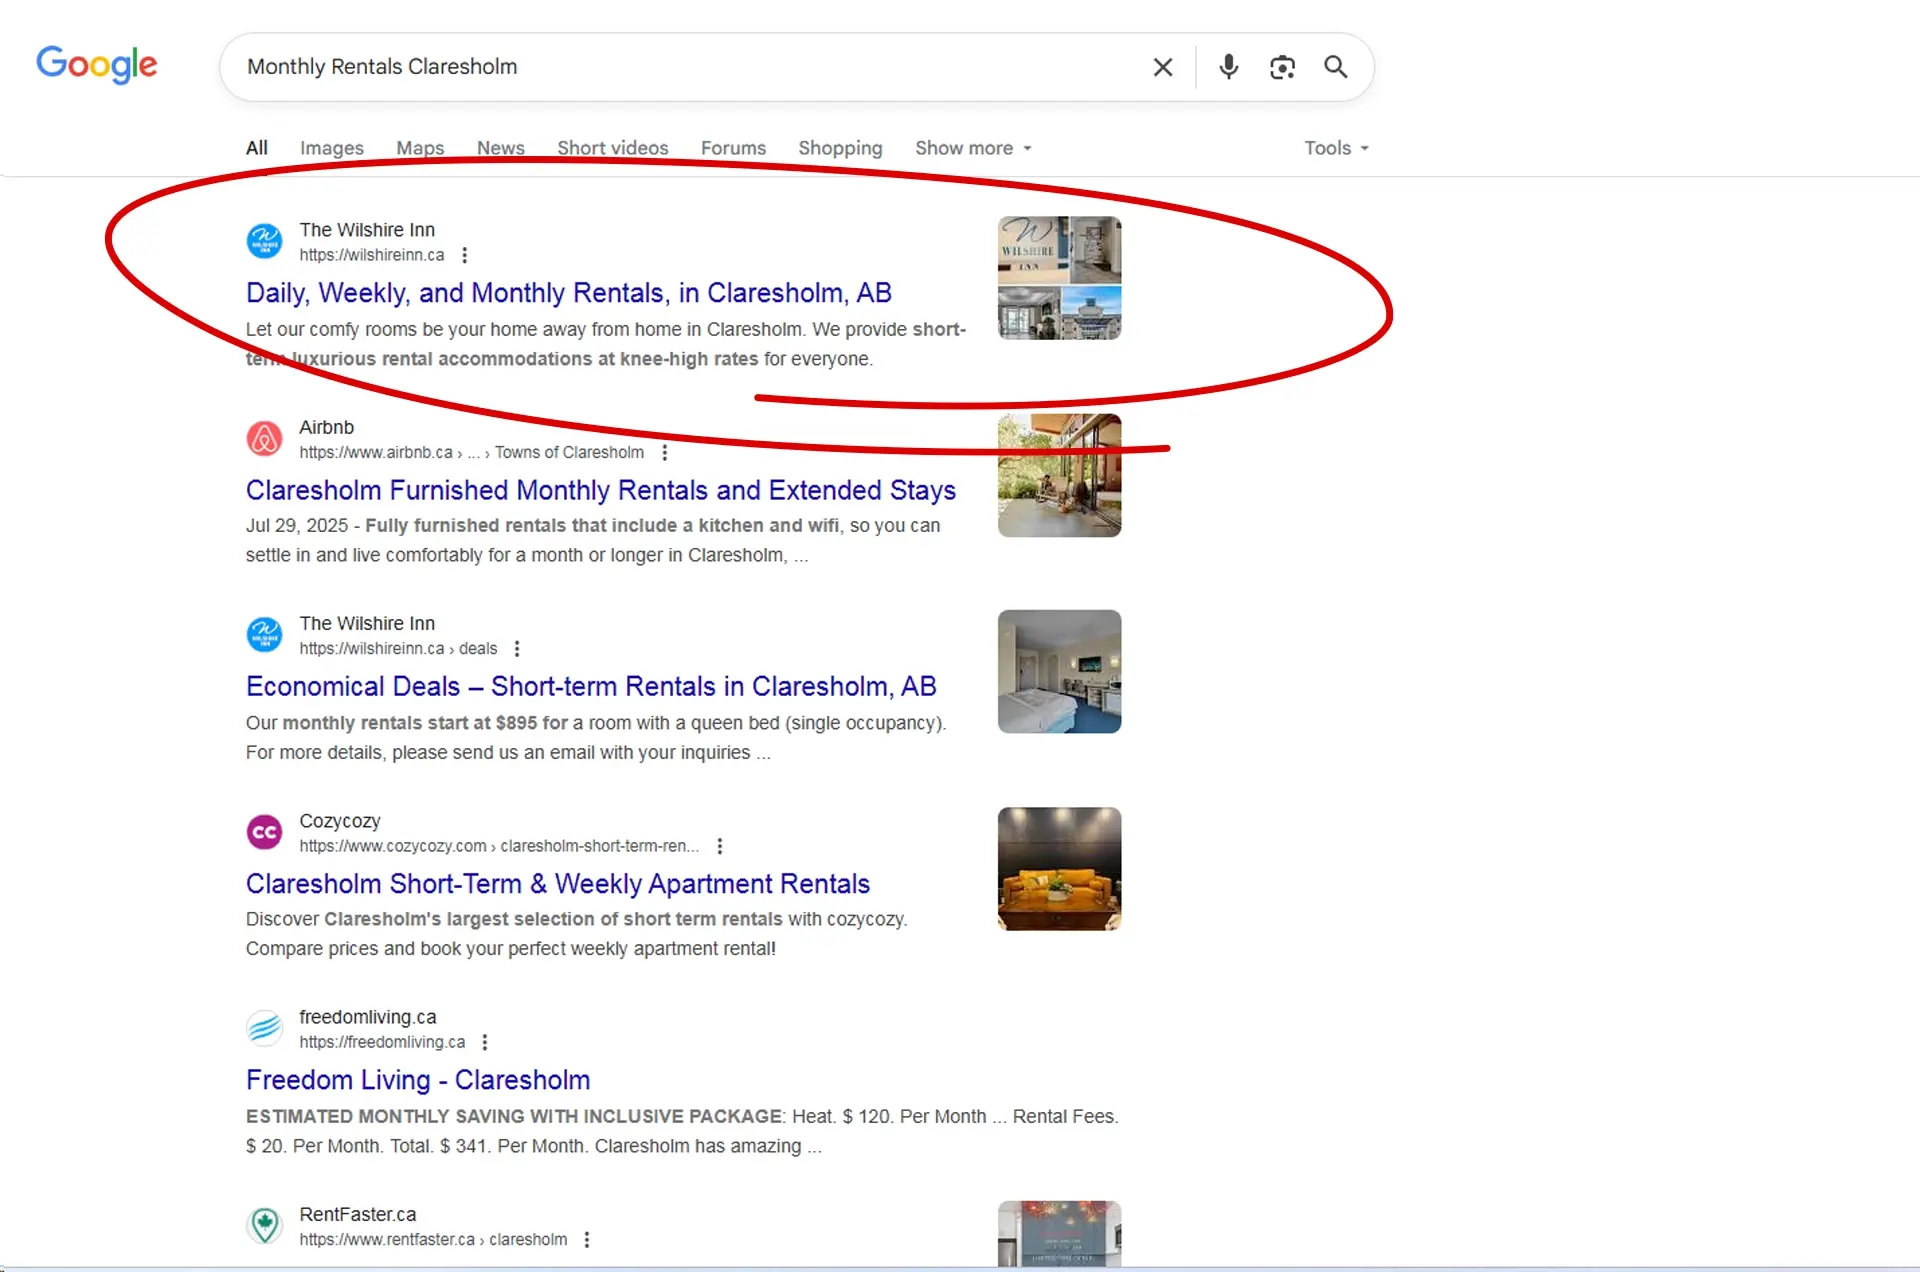Click the freedomliving.ca favicon
Viewport: 1920px width, 1272px height.
tap(264, 1027)
